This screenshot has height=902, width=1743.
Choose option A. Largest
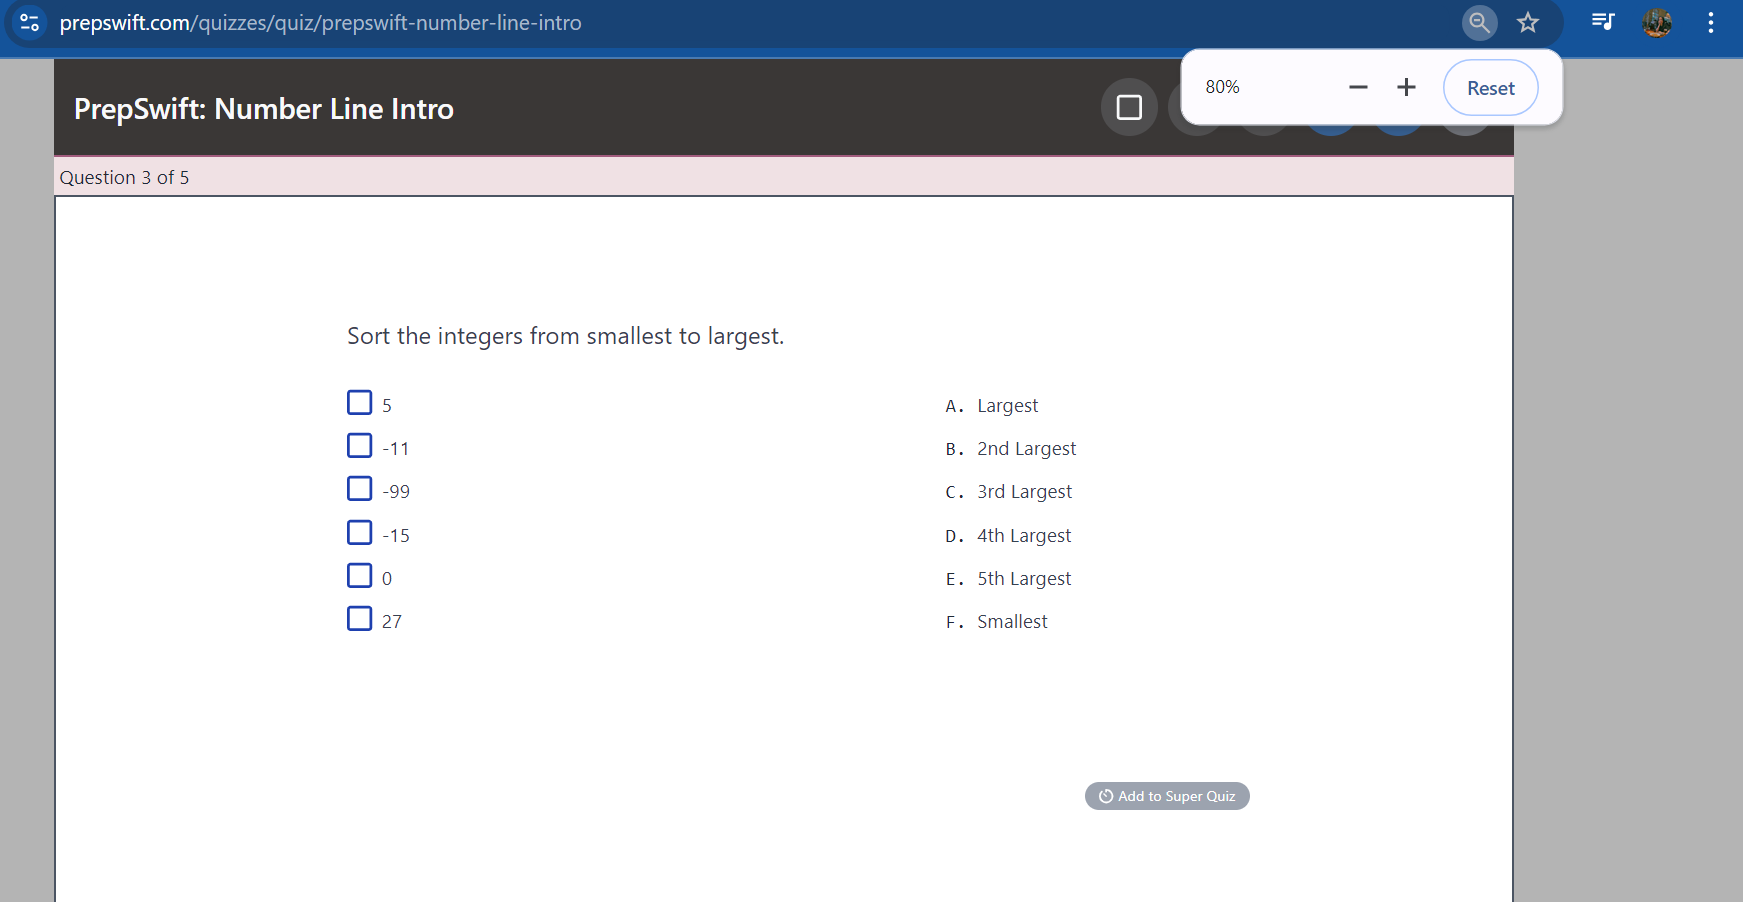click(1007, 406)
